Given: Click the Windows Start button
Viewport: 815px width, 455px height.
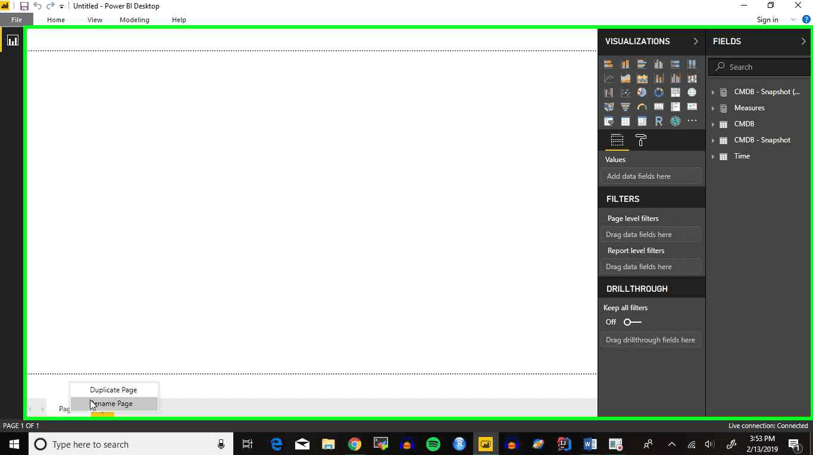Looking at the screenshot, I should (14, 444).
